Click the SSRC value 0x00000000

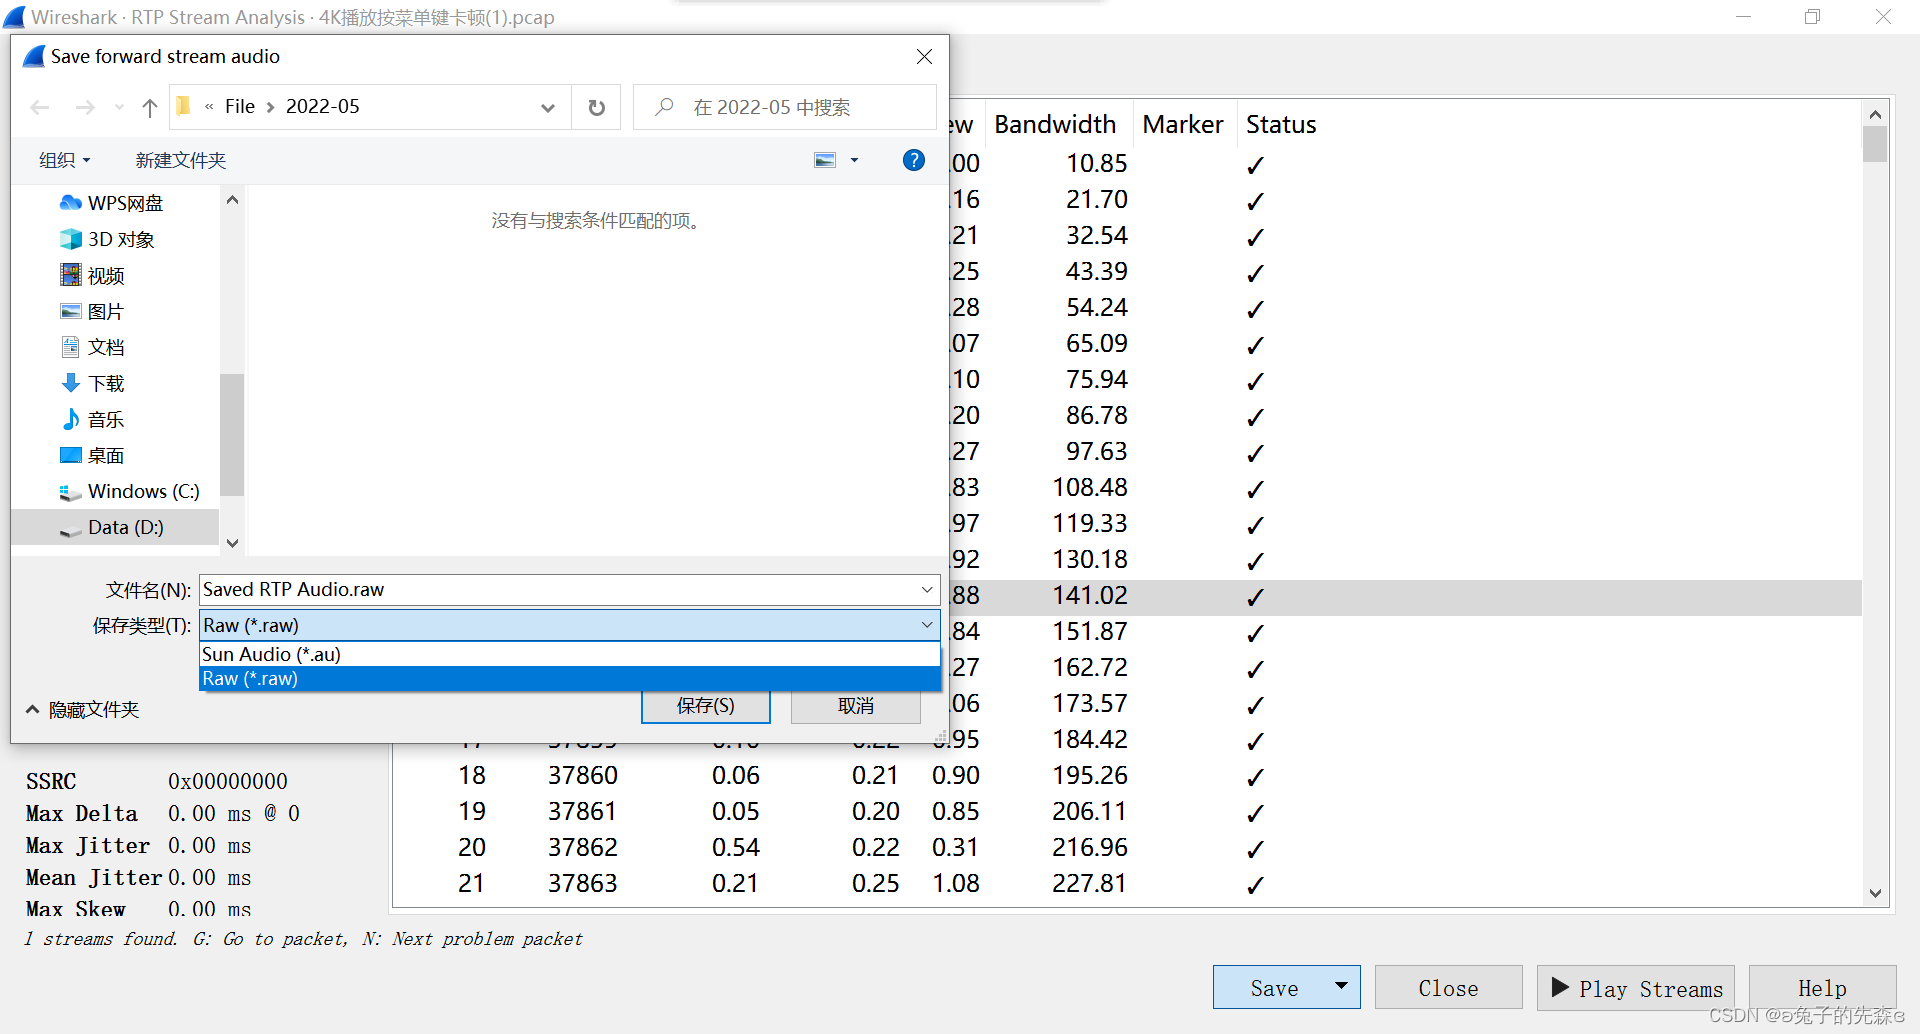pyautogui.click(x=228, y=781)
